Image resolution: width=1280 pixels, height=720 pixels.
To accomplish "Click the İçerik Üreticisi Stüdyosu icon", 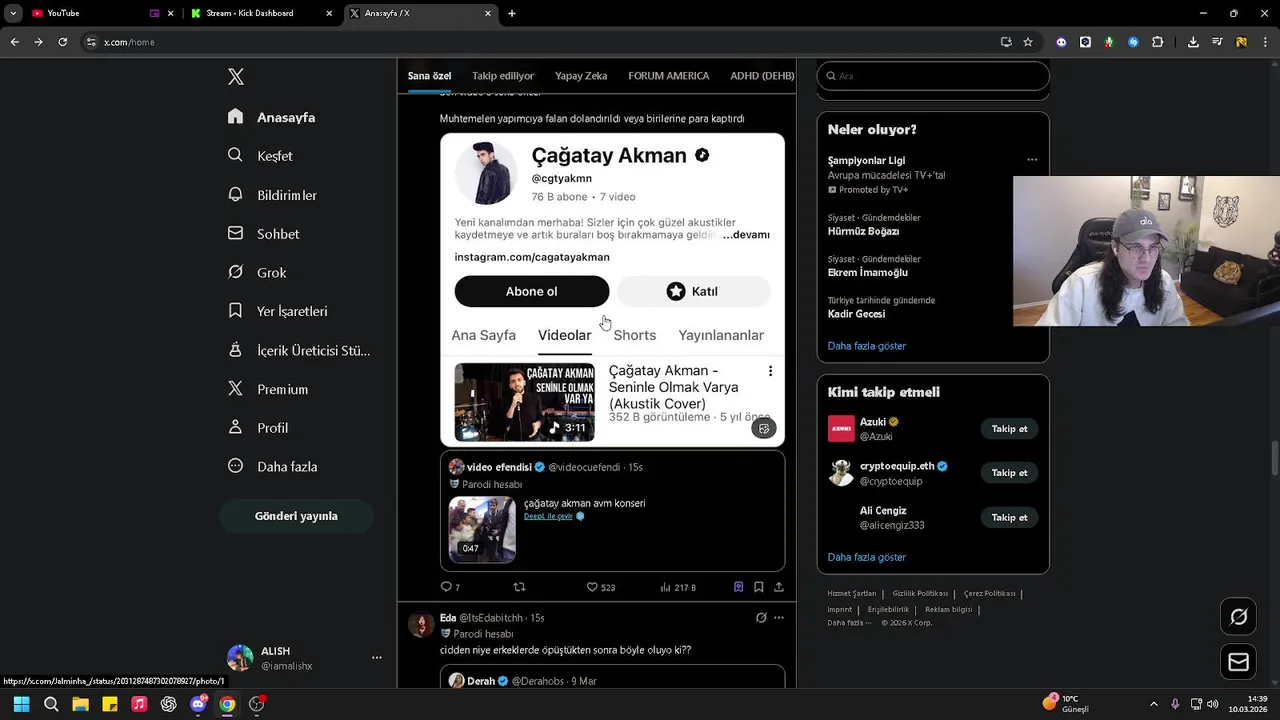I will coord(235,350).
